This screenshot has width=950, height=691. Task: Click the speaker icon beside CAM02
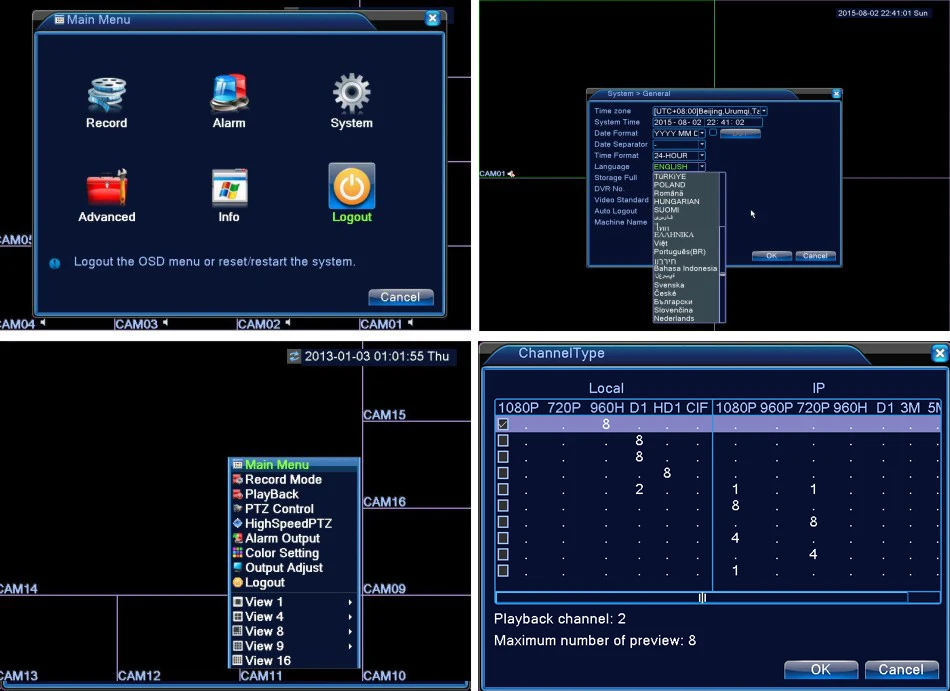coord(288,323)
